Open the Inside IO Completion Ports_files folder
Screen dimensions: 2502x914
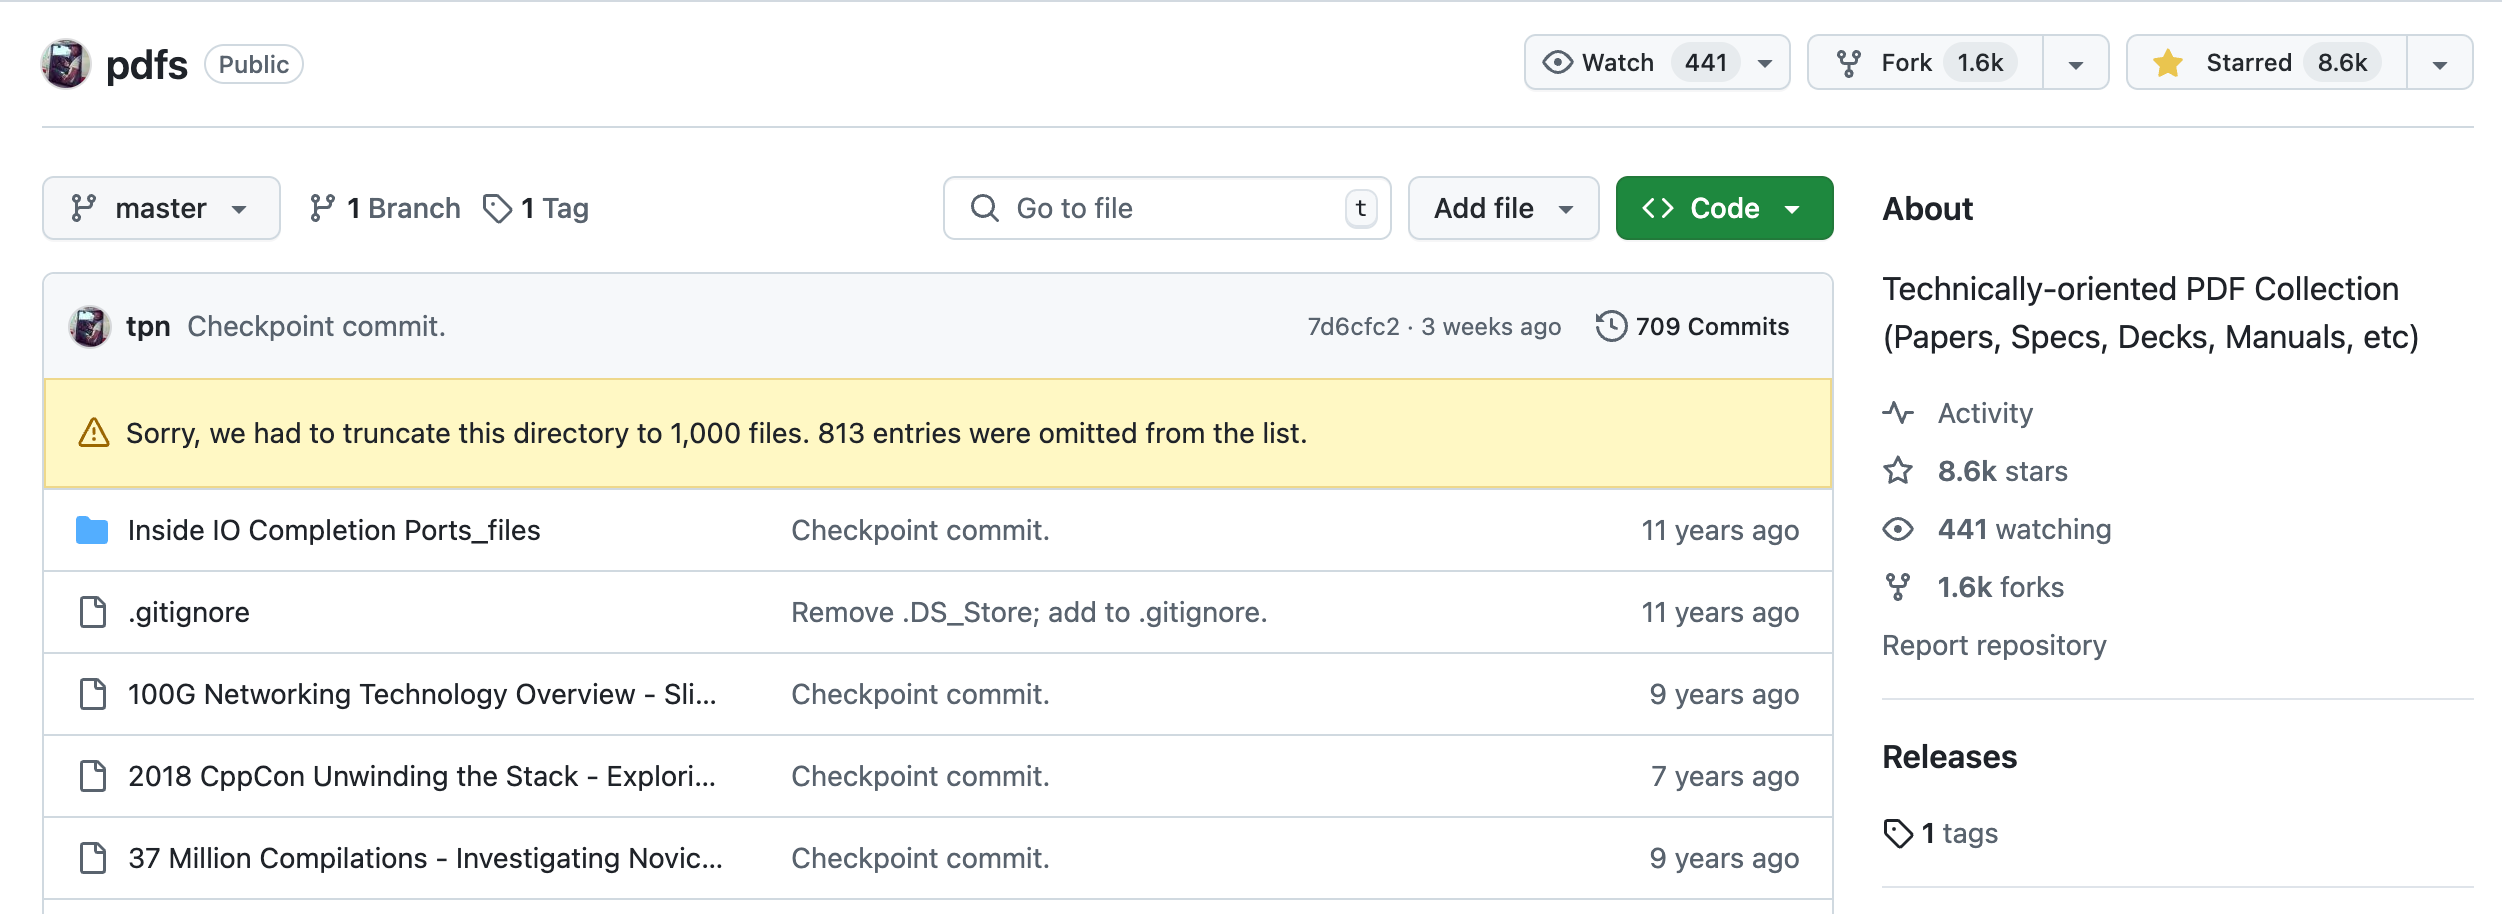tap(333, 530)
